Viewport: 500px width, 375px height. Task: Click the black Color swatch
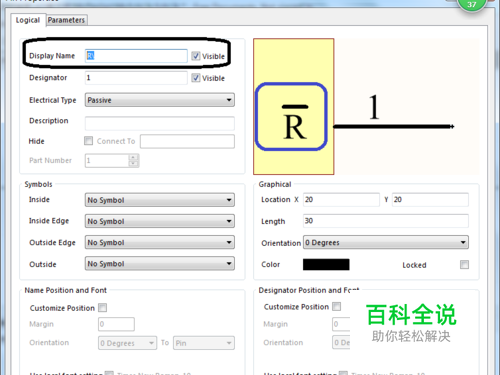point(326,264)
